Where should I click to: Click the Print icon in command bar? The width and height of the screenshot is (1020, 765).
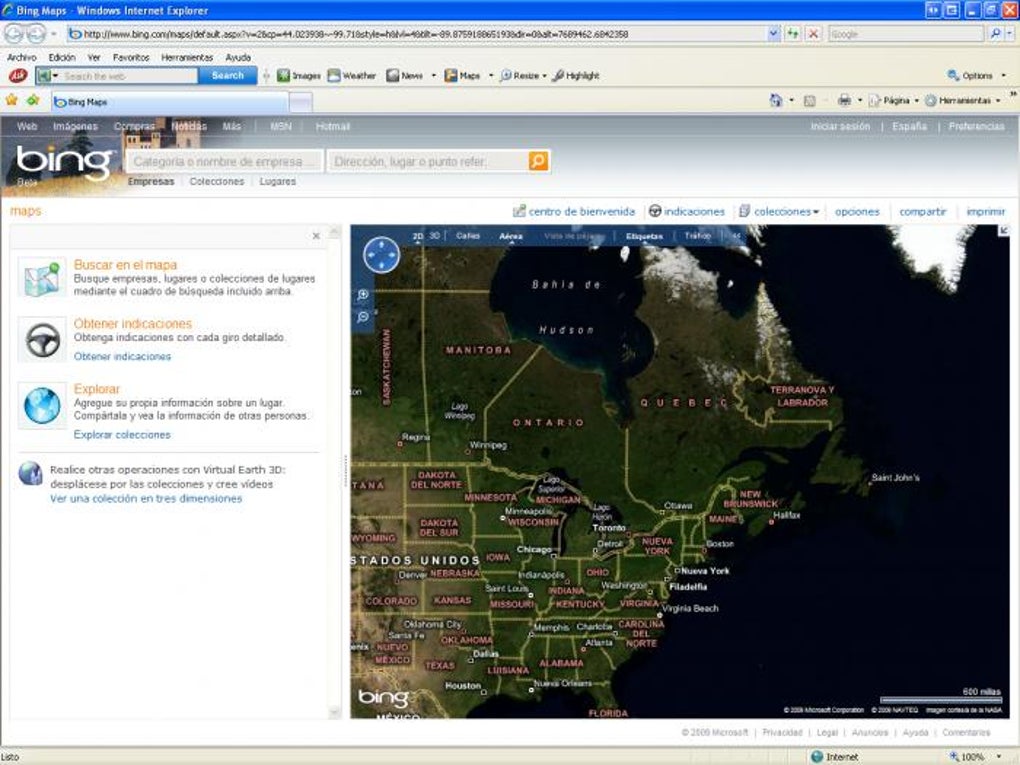(844, 101)
